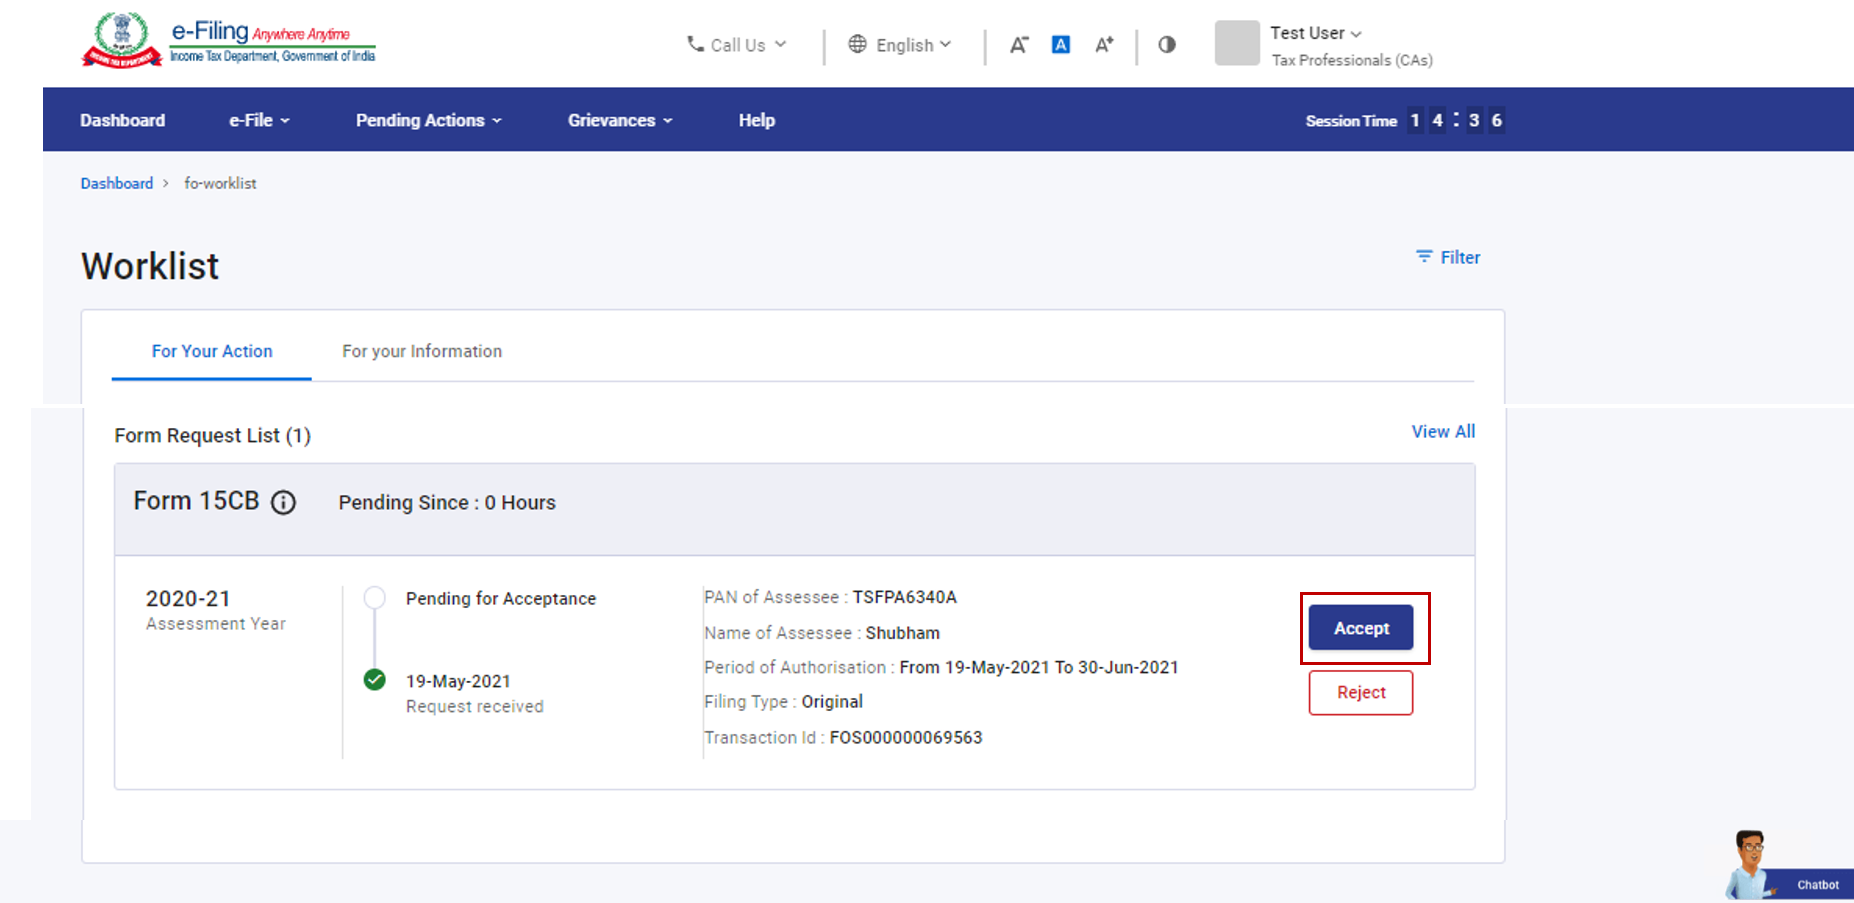Click the e-Filing portal logo
1854x903 pixels.
click(x=228, y=42)
